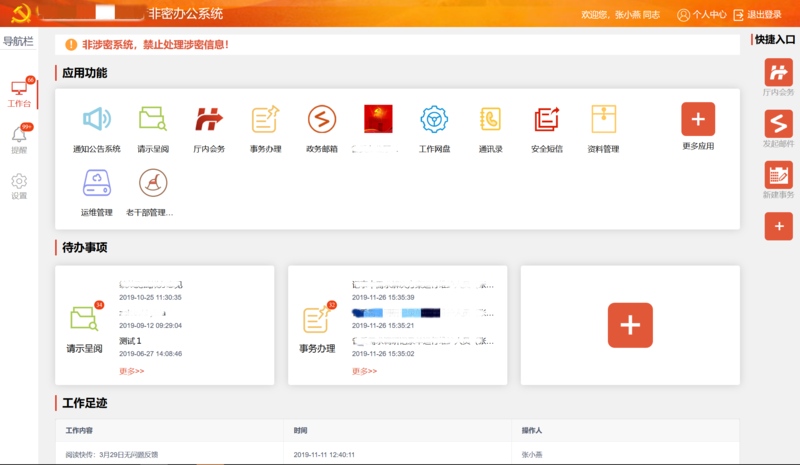Open 个人中心 in header
Viewport: 800px width, 465px height.
click(701, 15)
